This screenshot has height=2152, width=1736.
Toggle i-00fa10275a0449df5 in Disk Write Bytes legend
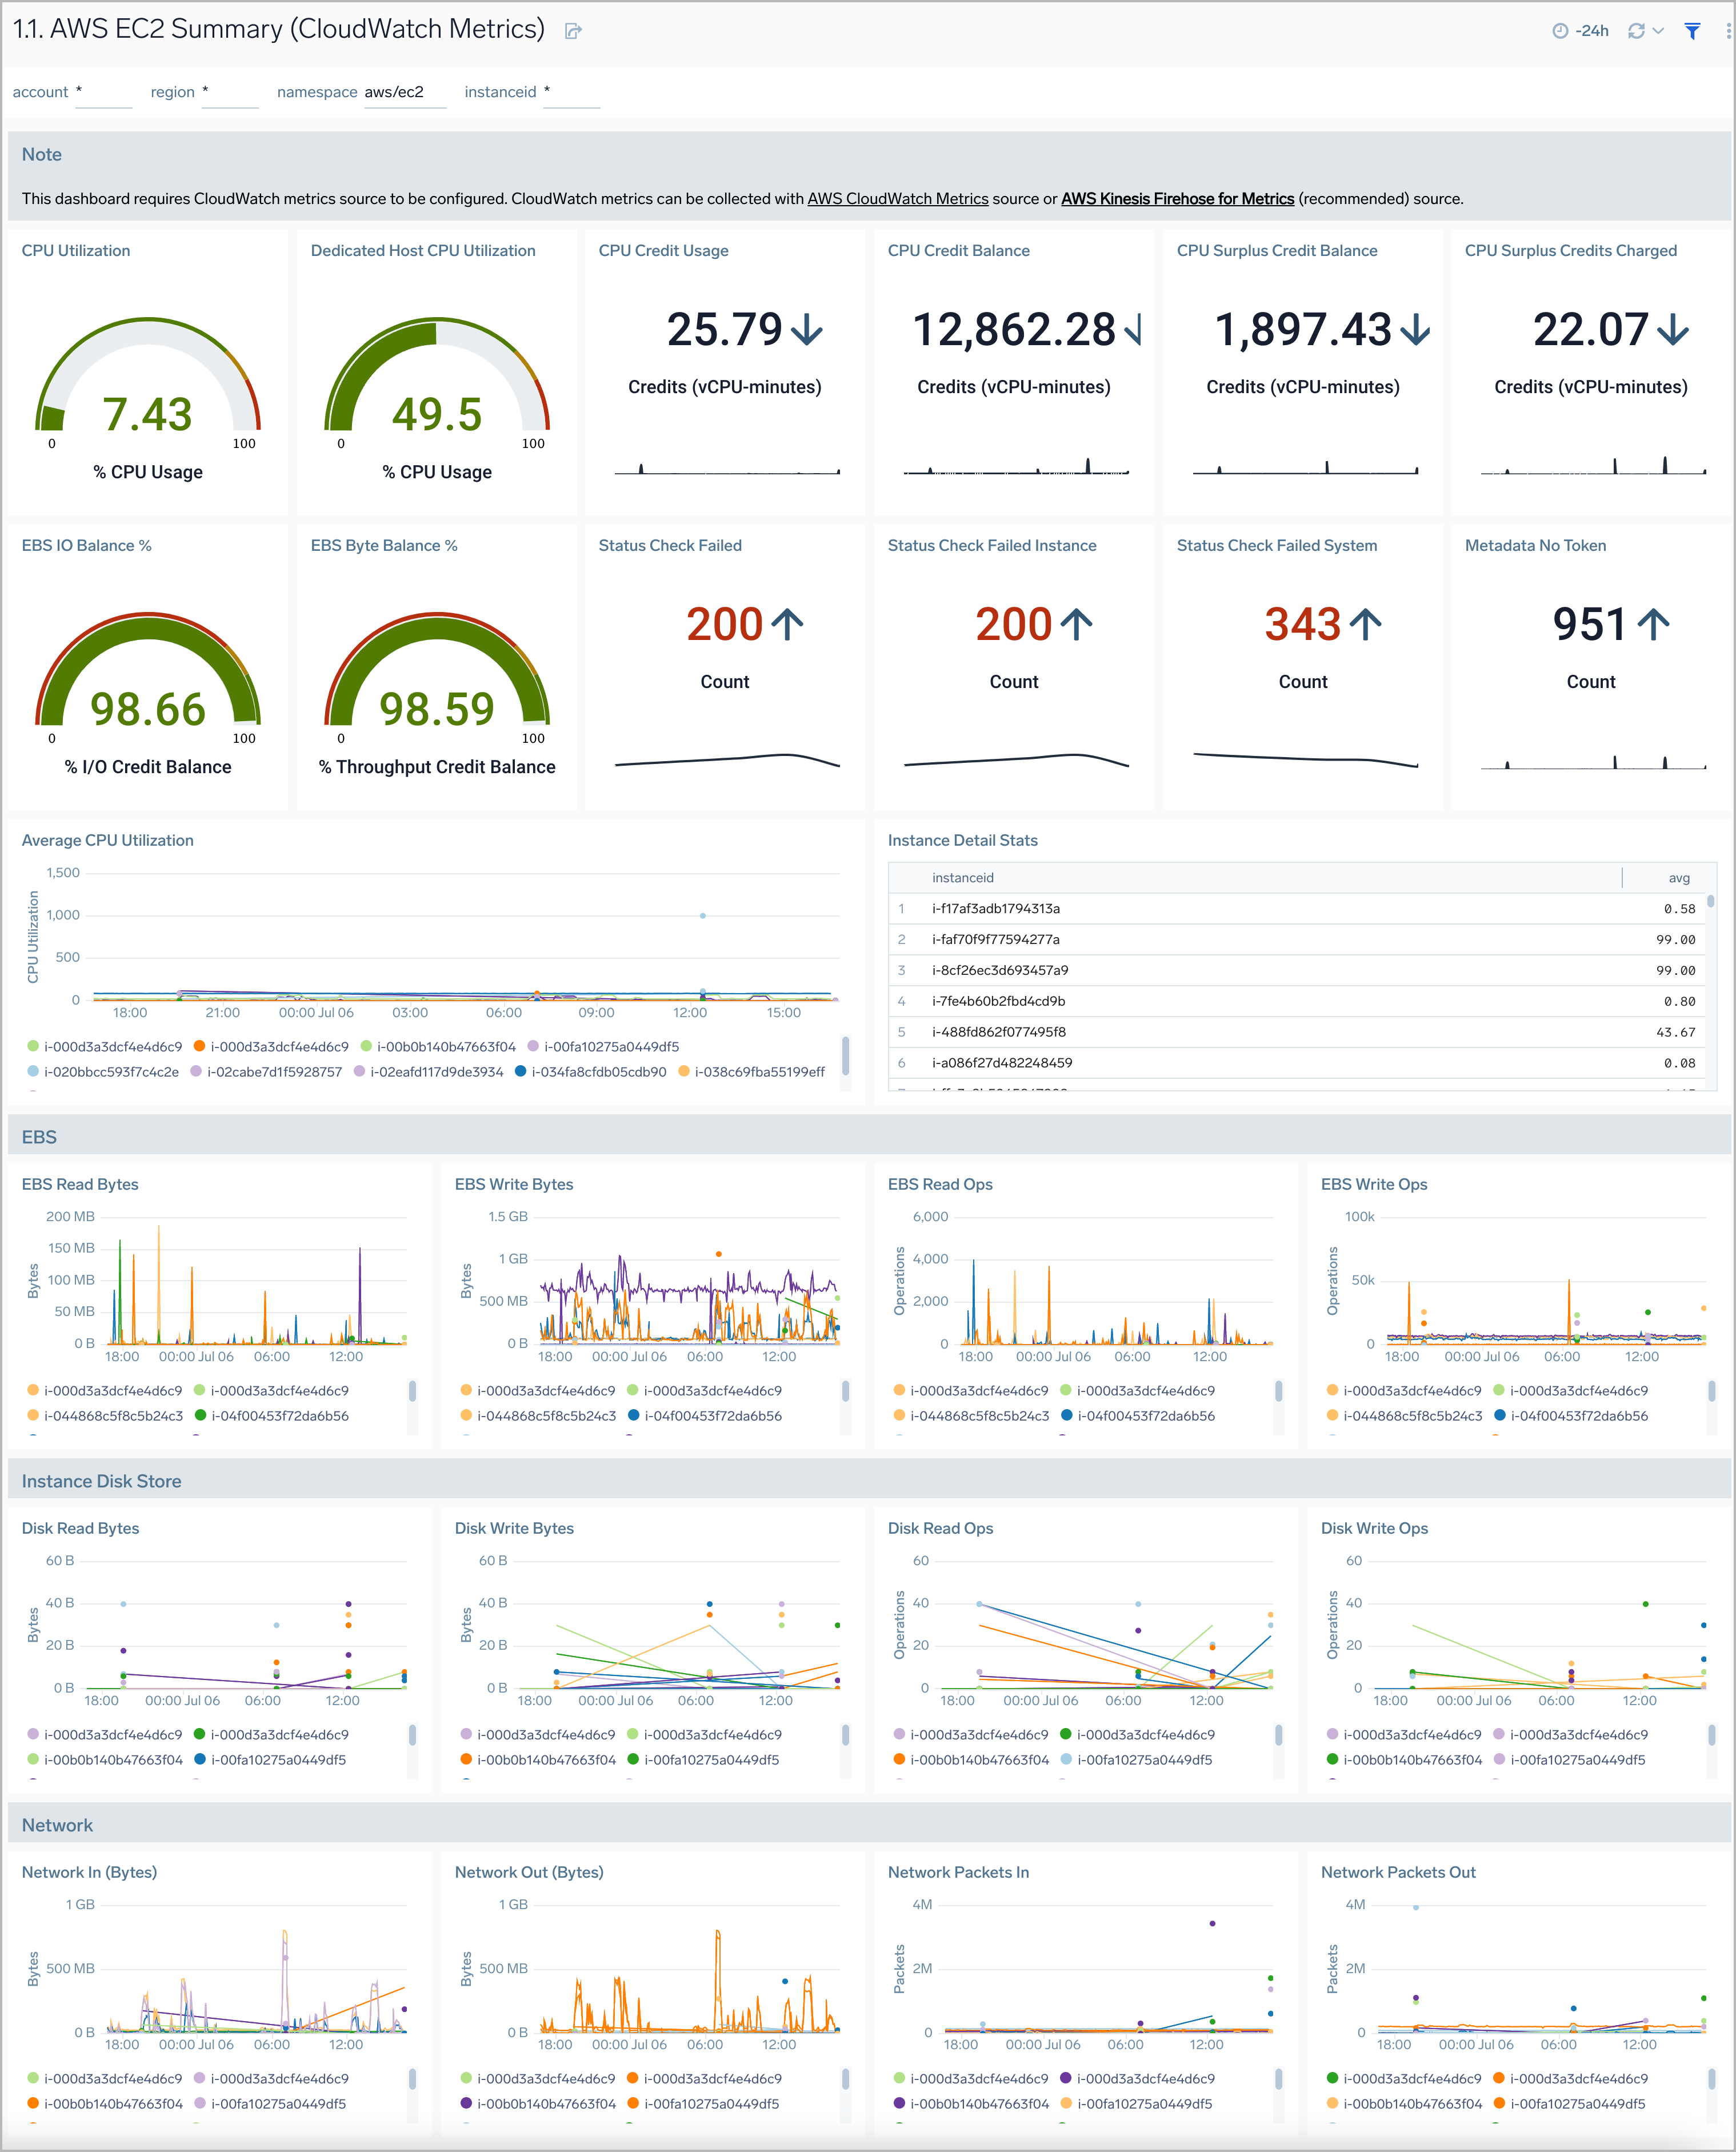coord(703,1759)
